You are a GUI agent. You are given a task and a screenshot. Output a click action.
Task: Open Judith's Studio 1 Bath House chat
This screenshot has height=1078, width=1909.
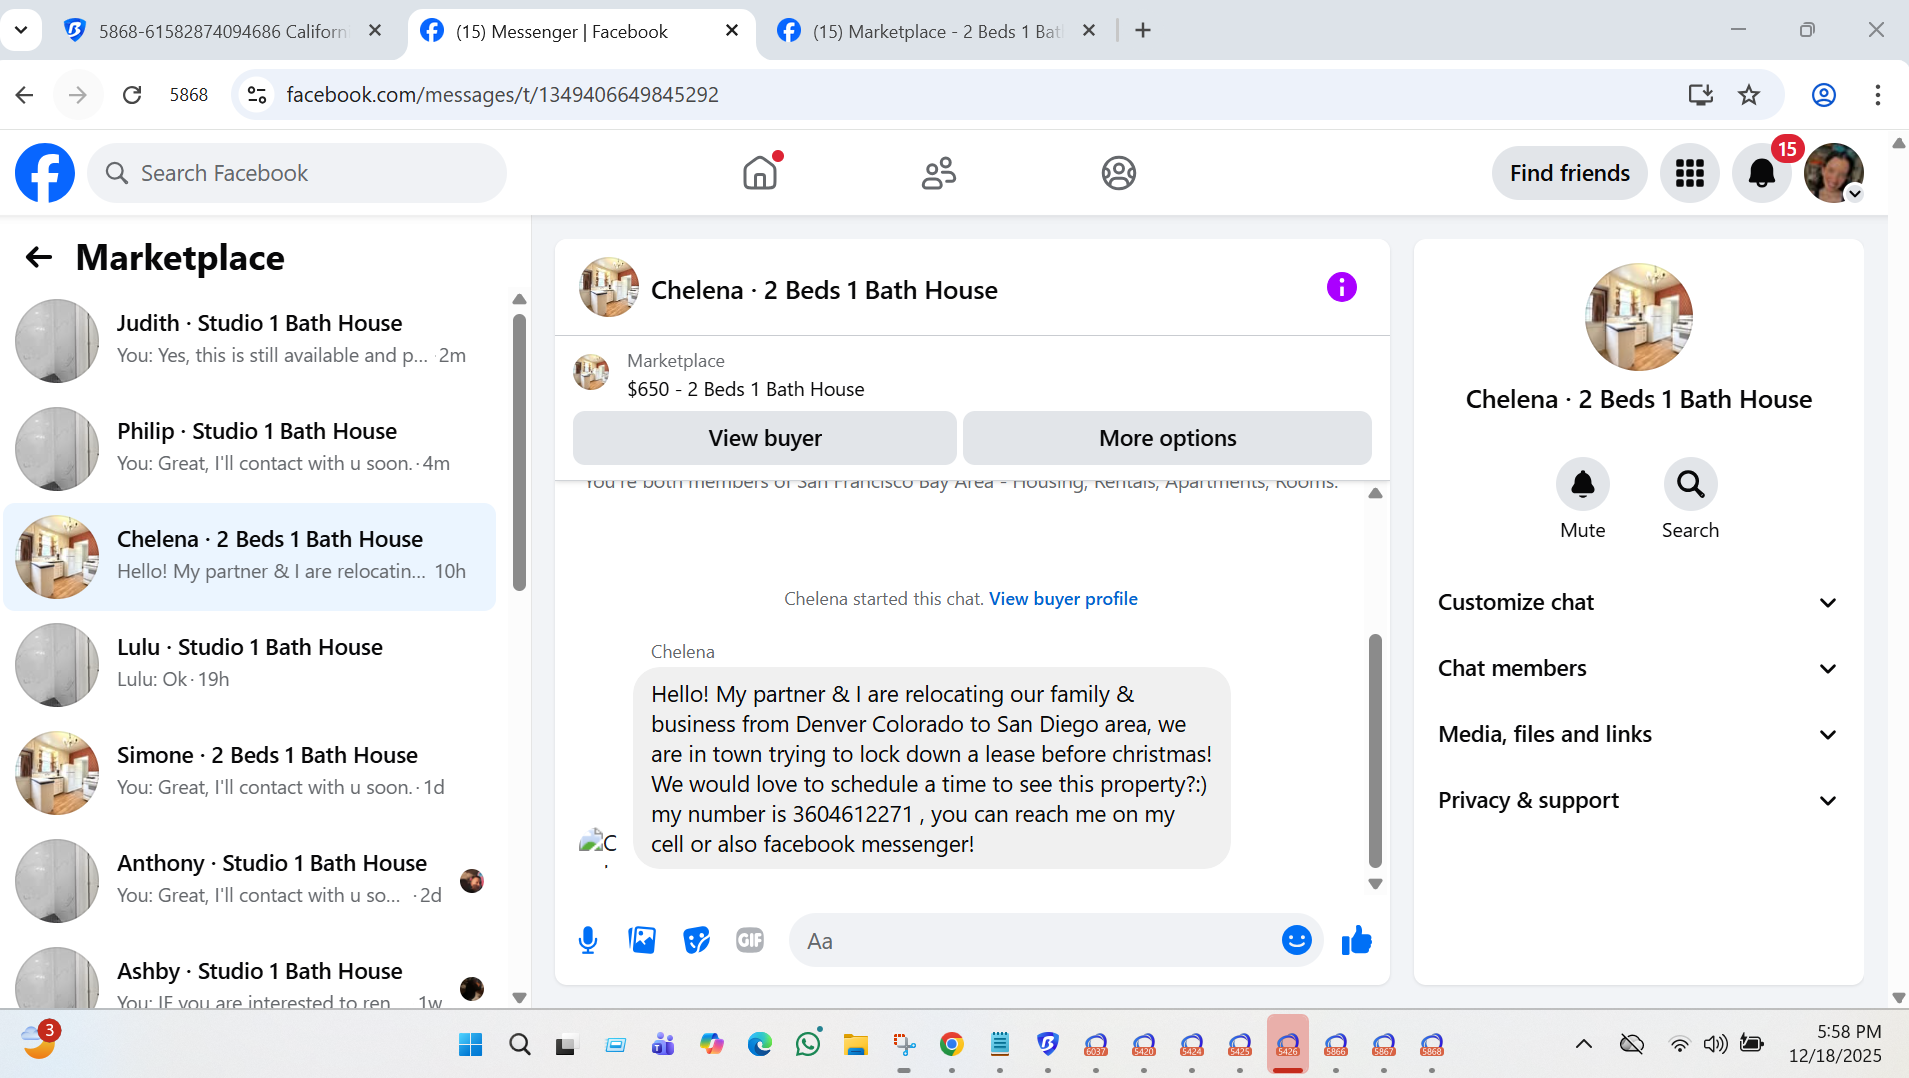pos(250,340)
